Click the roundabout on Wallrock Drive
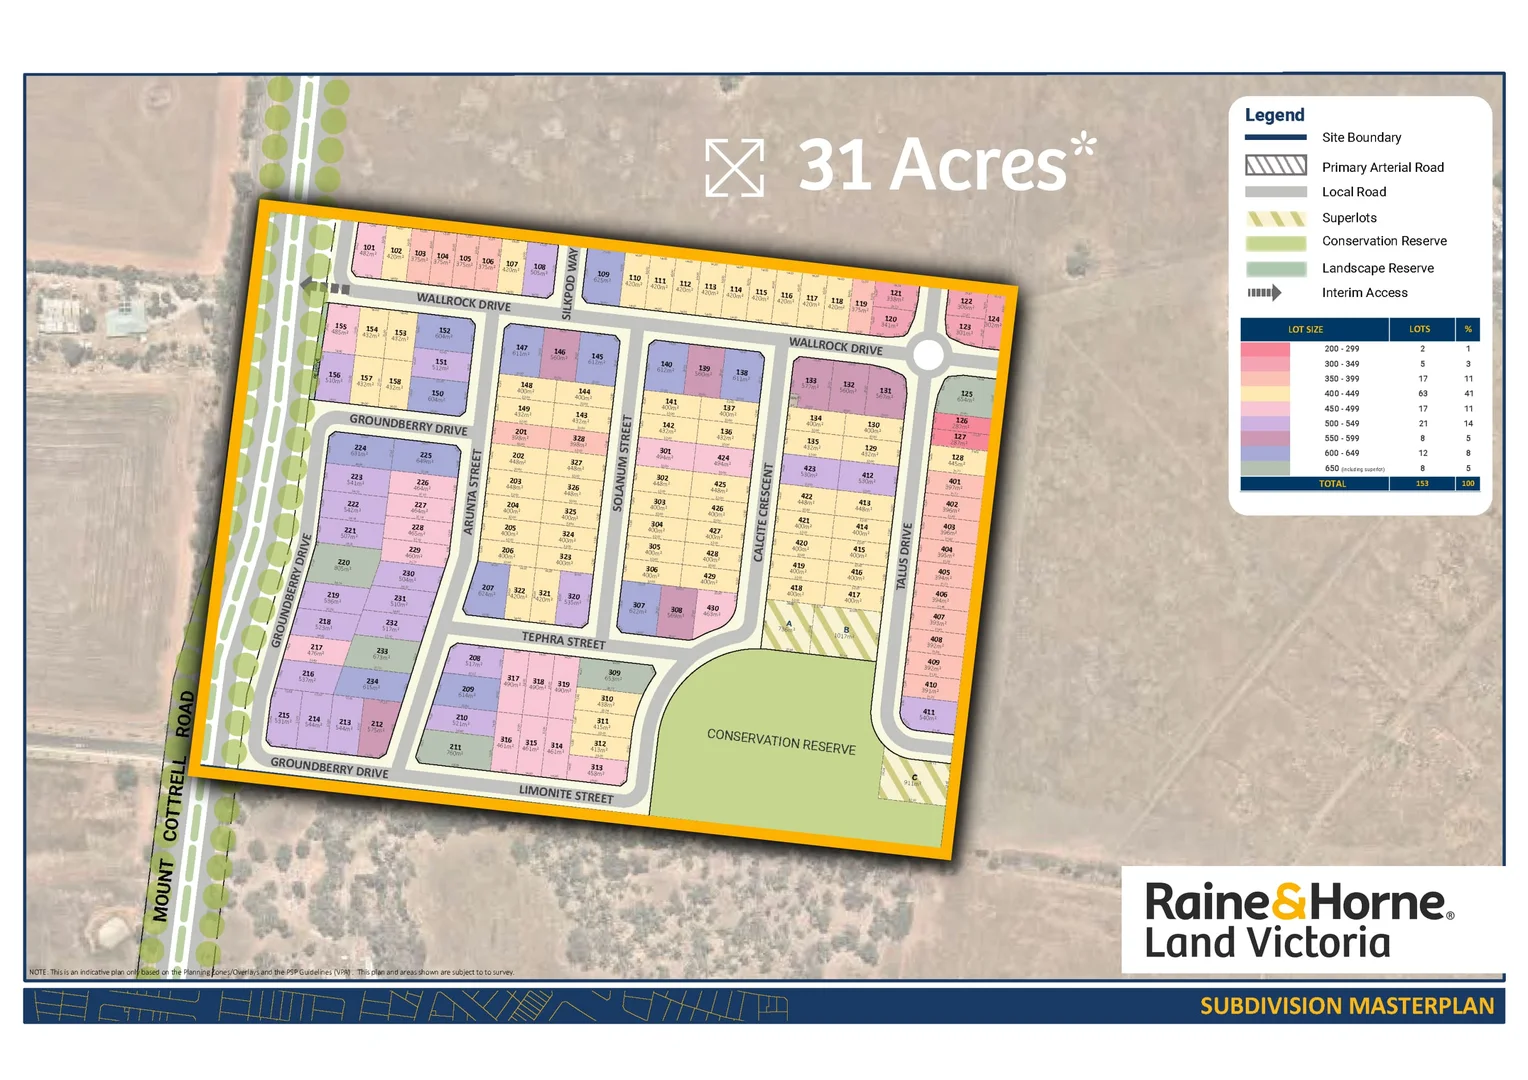 928,355
